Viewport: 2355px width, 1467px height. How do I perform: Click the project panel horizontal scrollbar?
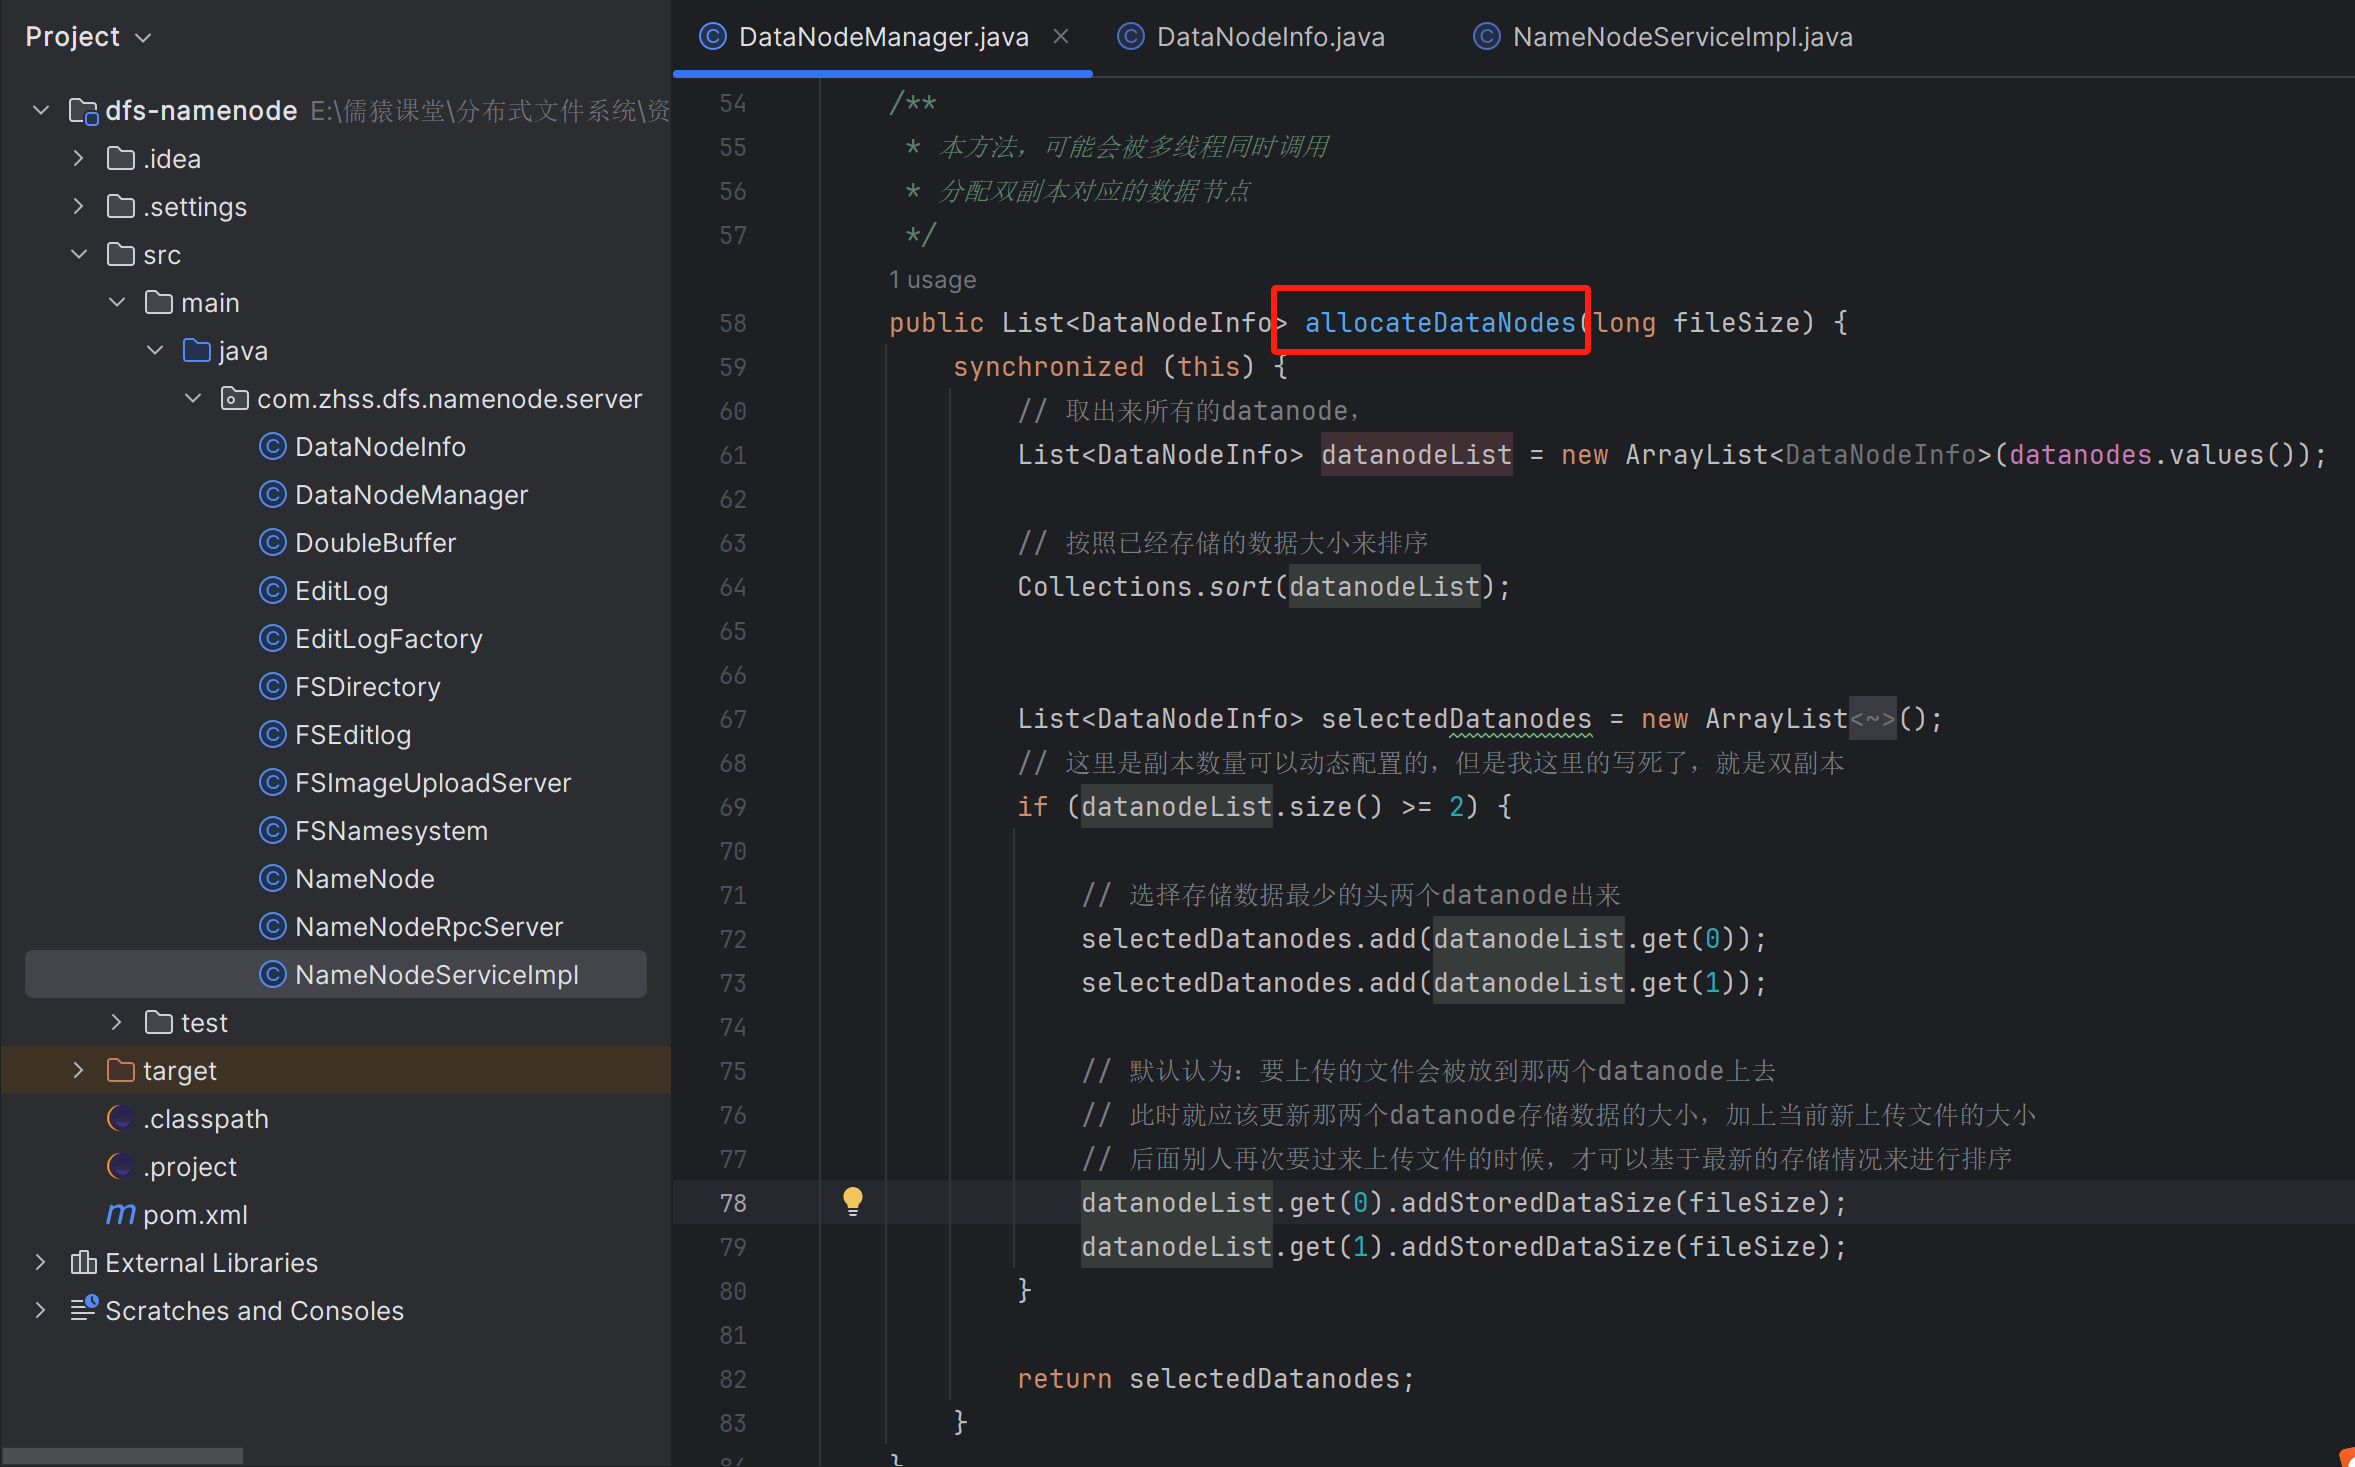click(122, 1456)
